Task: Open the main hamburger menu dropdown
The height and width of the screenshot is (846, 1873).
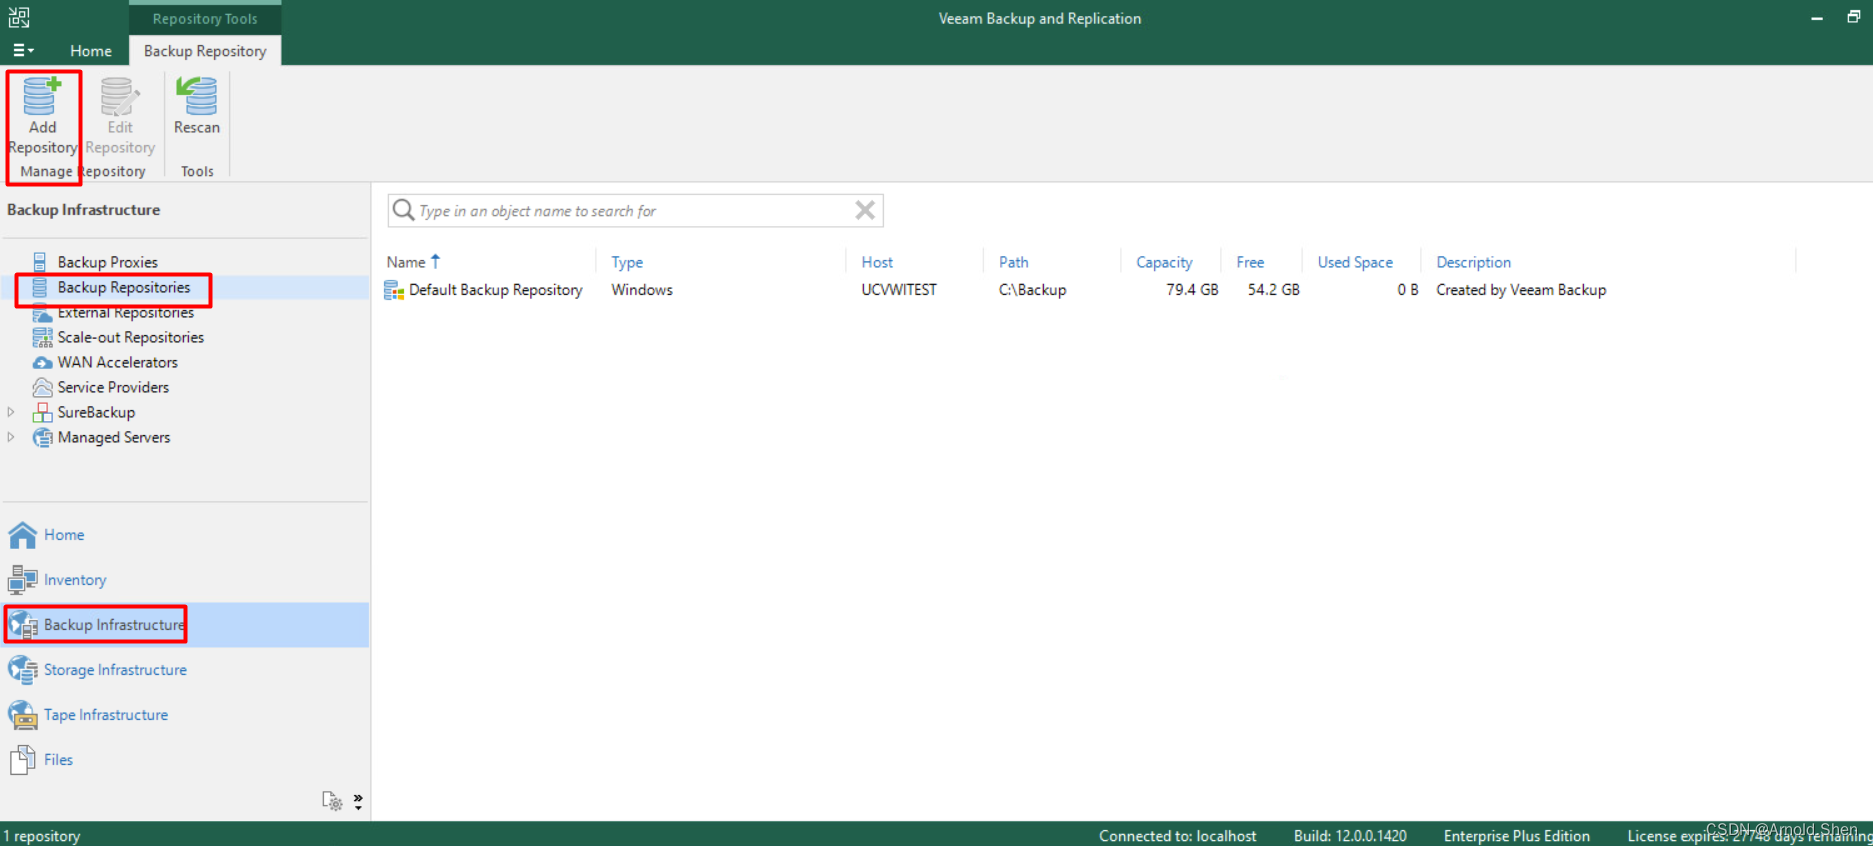Action: click(23, 50)
